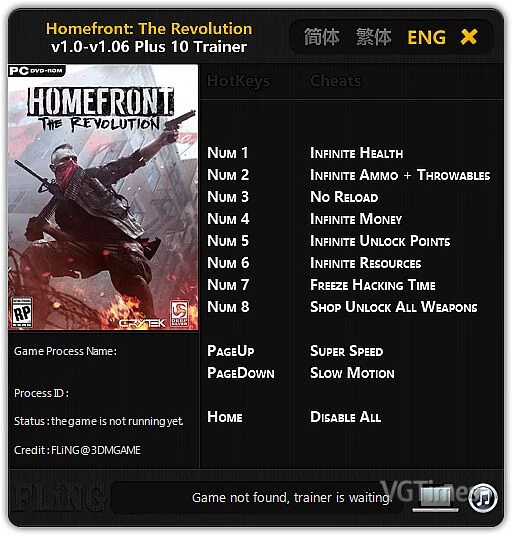Viewport: 512px width, 535px height.
Task: Activate Super Speed option
Action: tap(347, 351)
